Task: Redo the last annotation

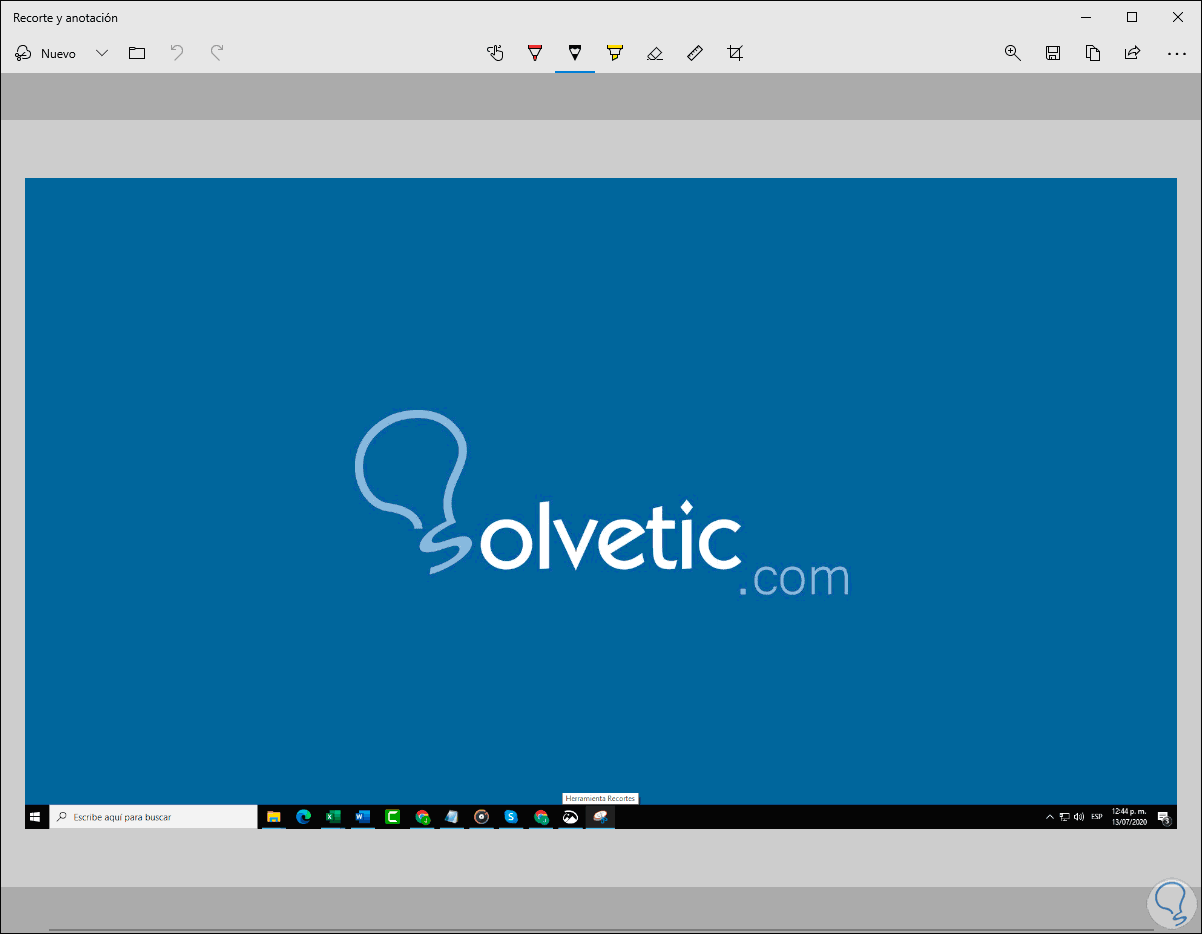Action: pos(217,53)
